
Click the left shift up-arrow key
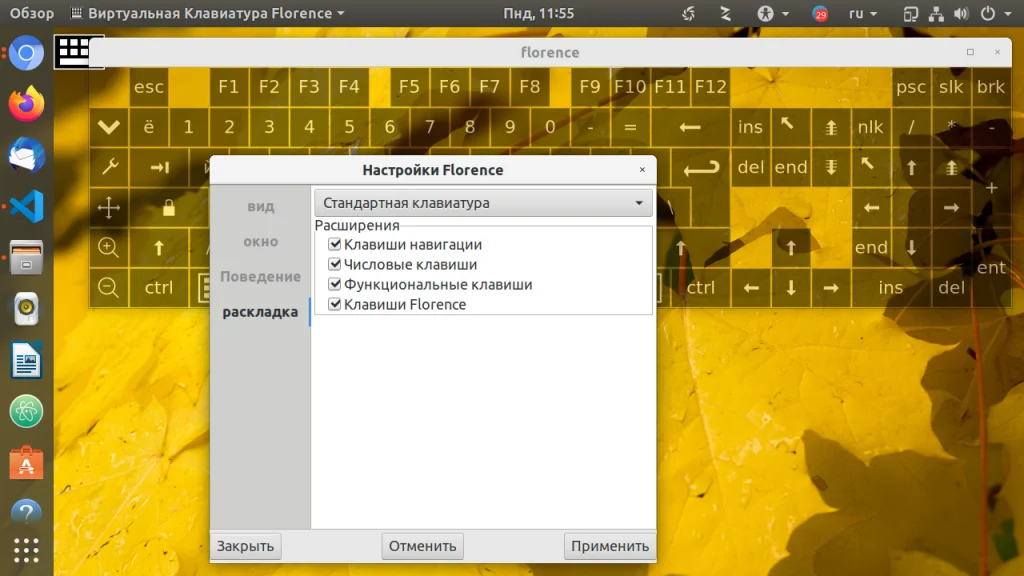coord(159,248)
